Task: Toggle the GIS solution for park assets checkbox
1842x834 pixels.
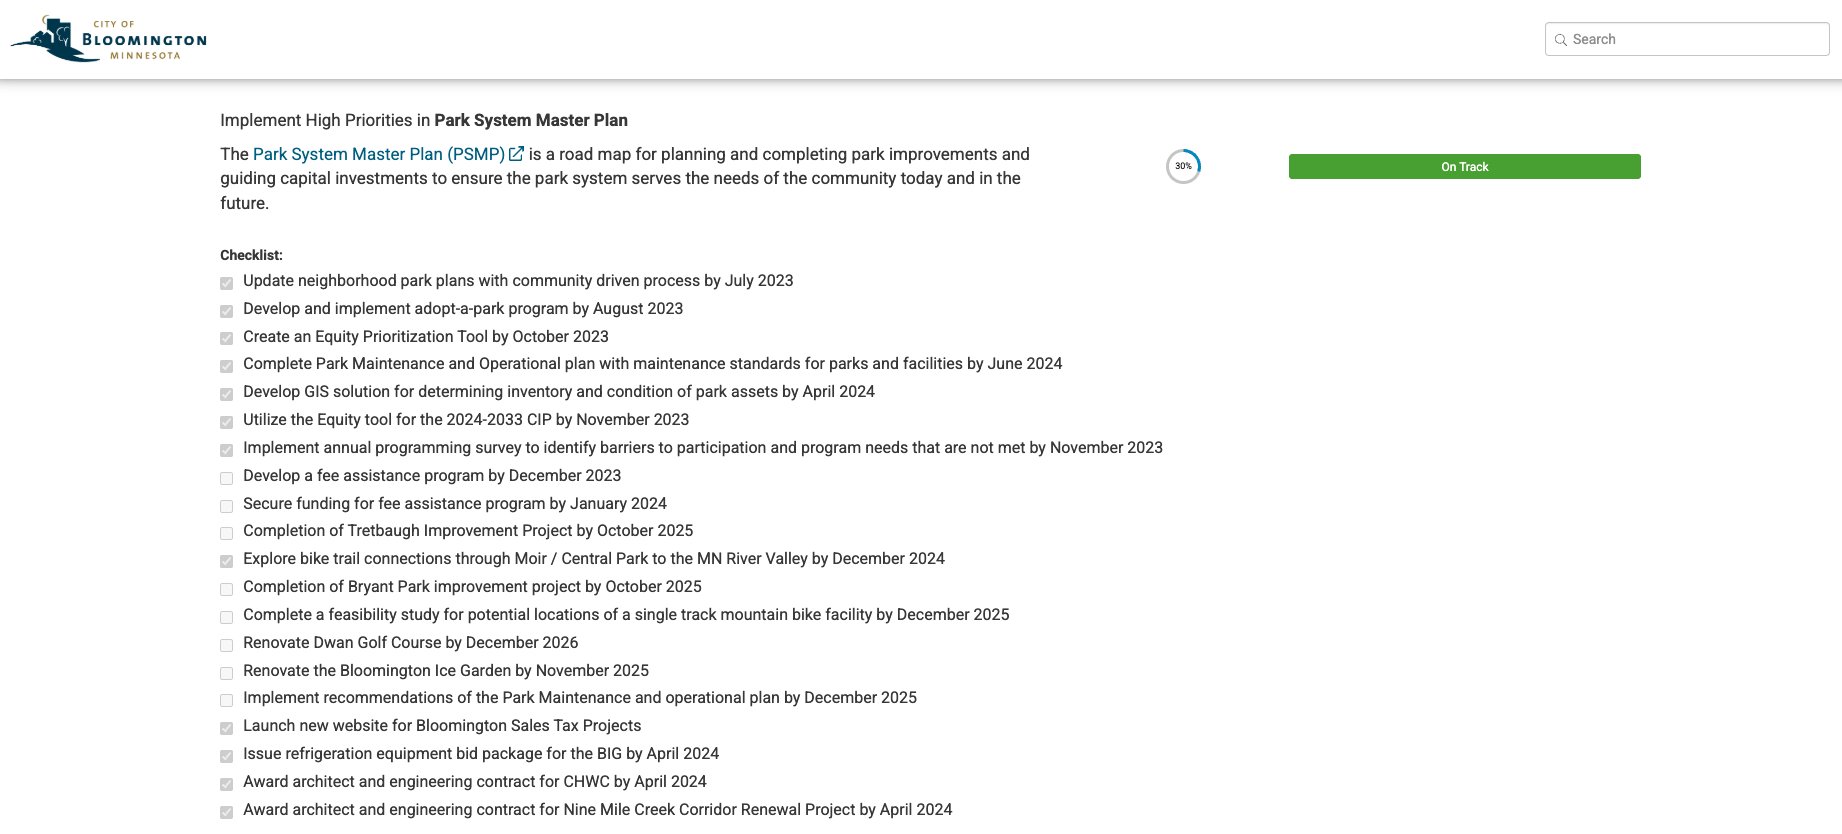Action: tap(227, 394)
